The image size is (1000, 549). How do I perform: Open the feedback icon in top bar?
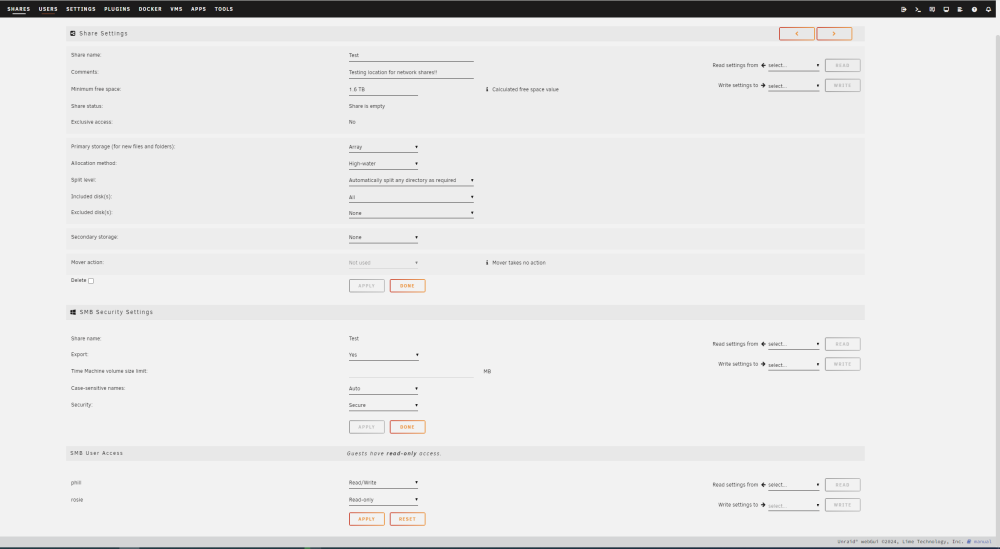click(x=932, y=10)
